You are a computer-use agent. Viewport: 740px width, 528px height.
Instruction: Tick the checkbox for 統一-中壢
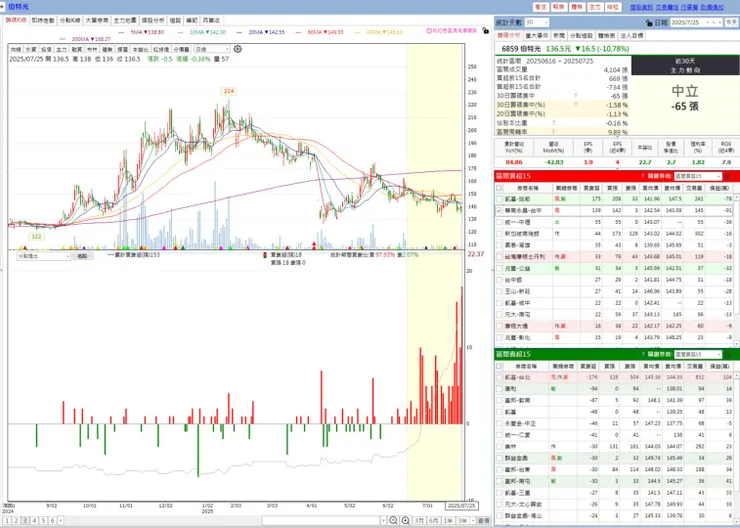tap(499, 222)
